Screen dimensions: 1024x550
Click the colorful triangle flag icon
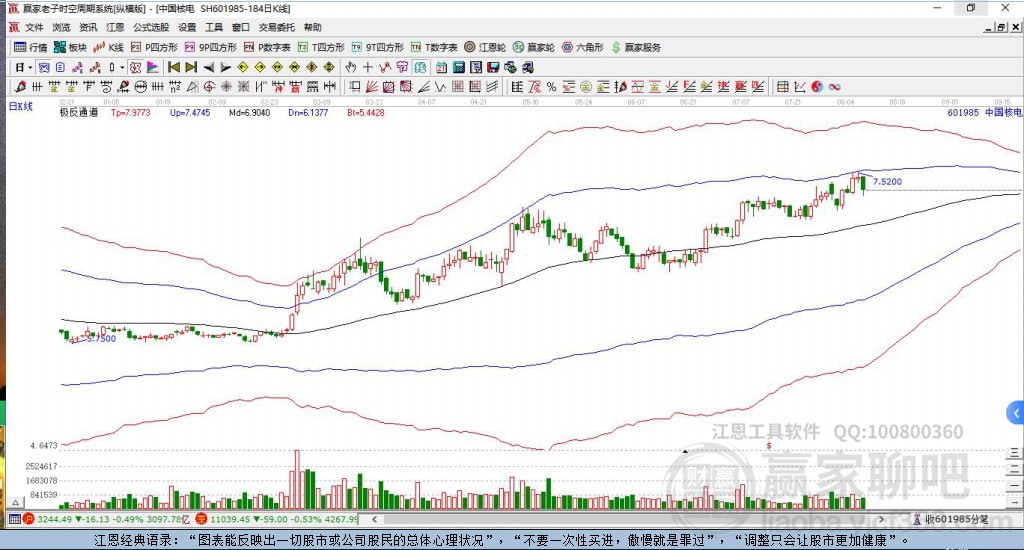[x=153, y=67]
